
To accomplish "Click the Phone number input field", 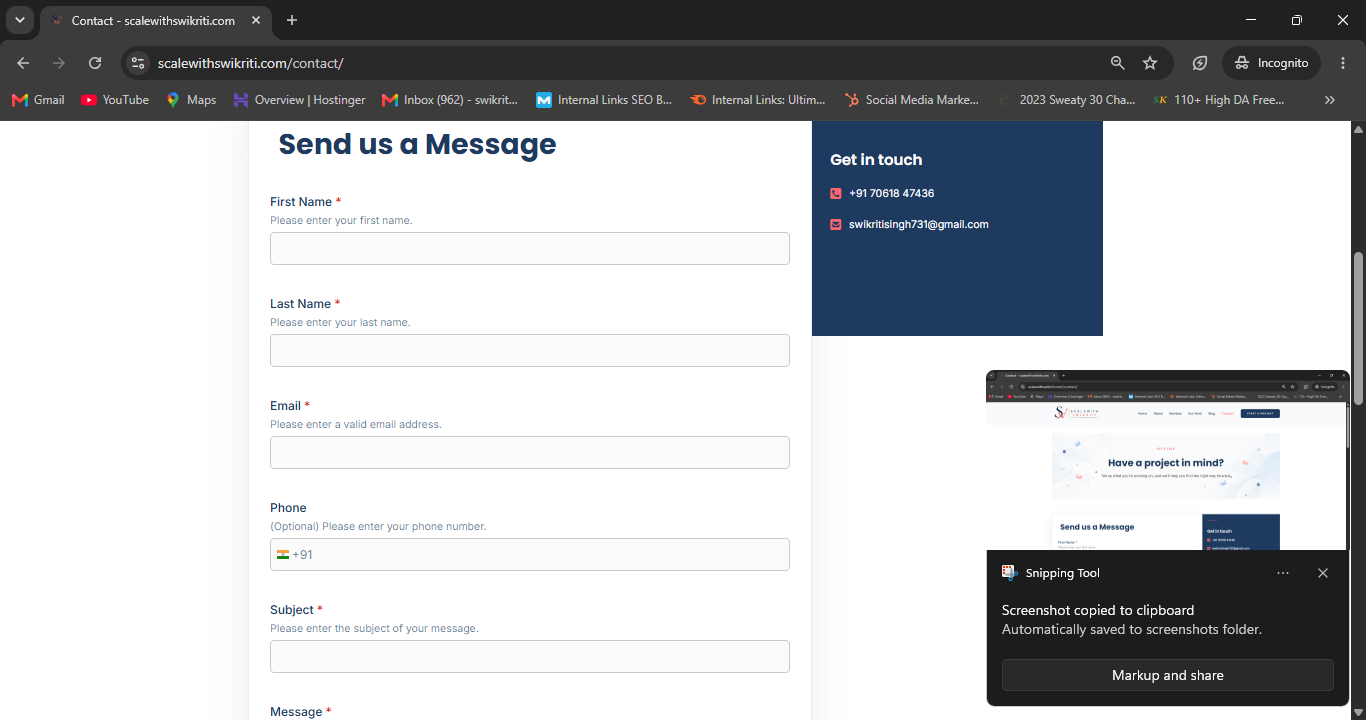I will pyautogui.click(x=530, y=555).
